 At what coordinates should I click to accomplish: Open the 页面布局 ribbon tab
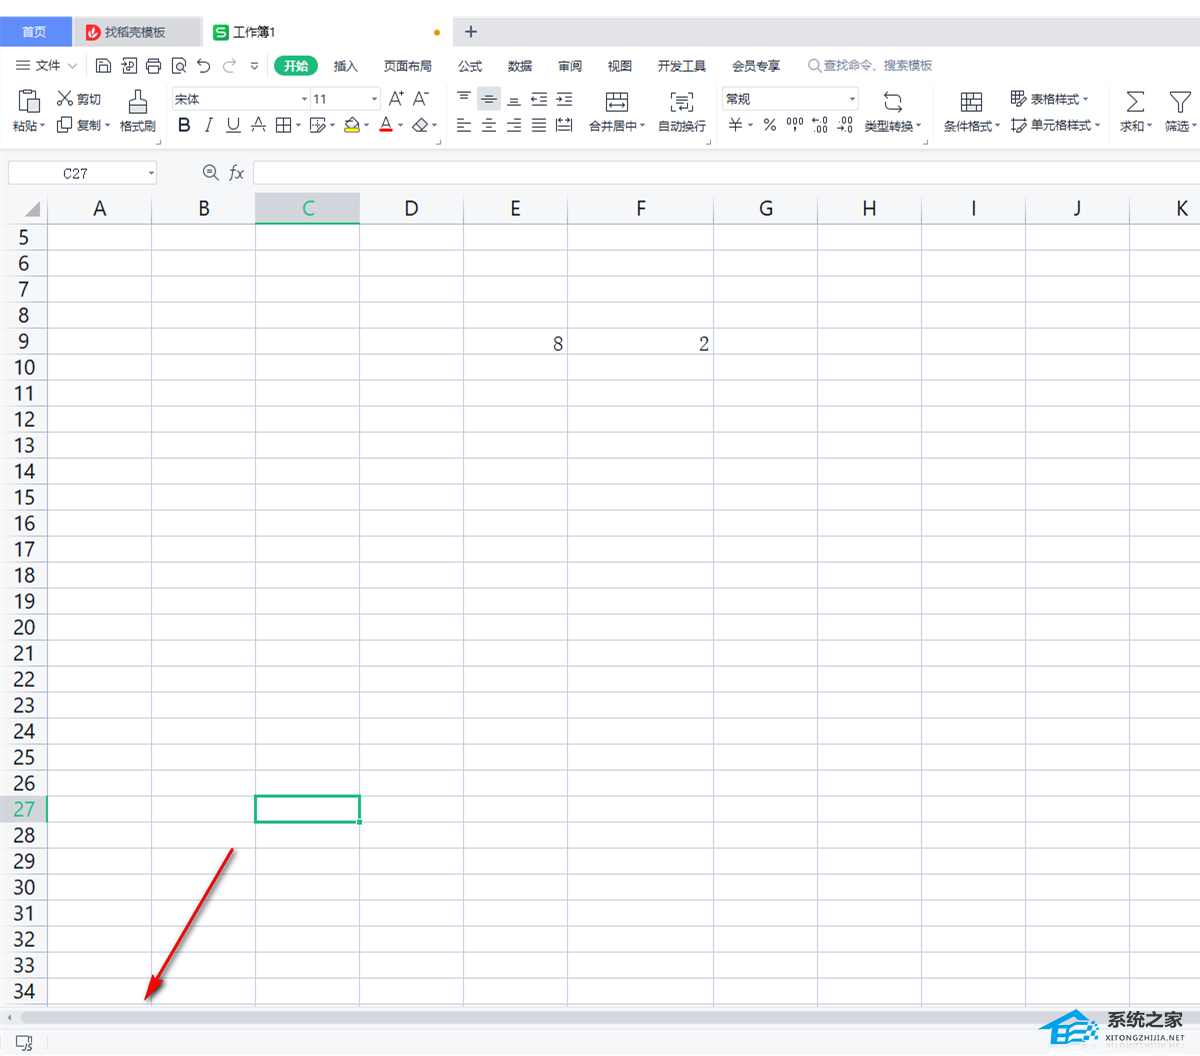408,66
